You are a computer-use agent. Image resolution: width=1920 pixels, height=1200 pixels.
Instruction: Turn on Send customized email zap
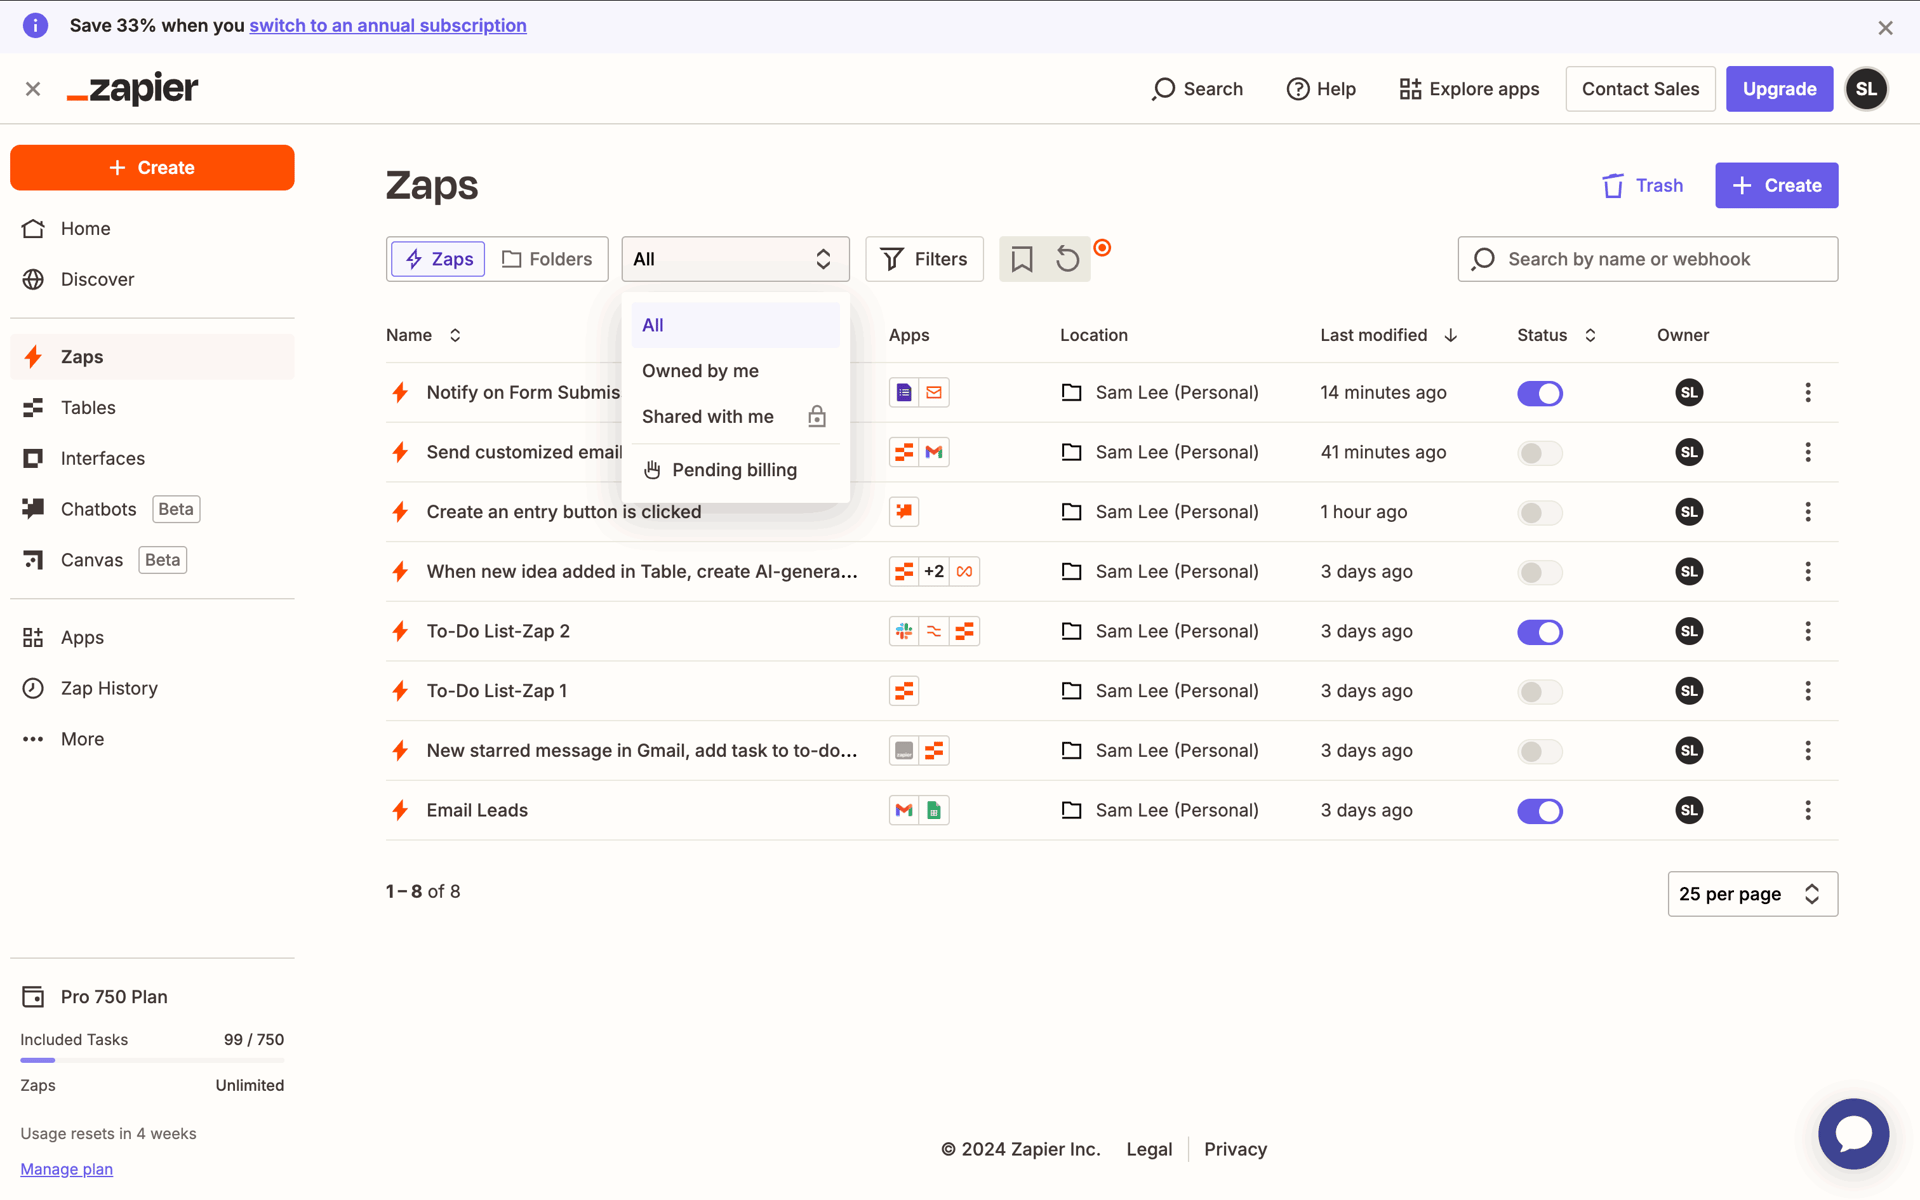pos(1539,453)
